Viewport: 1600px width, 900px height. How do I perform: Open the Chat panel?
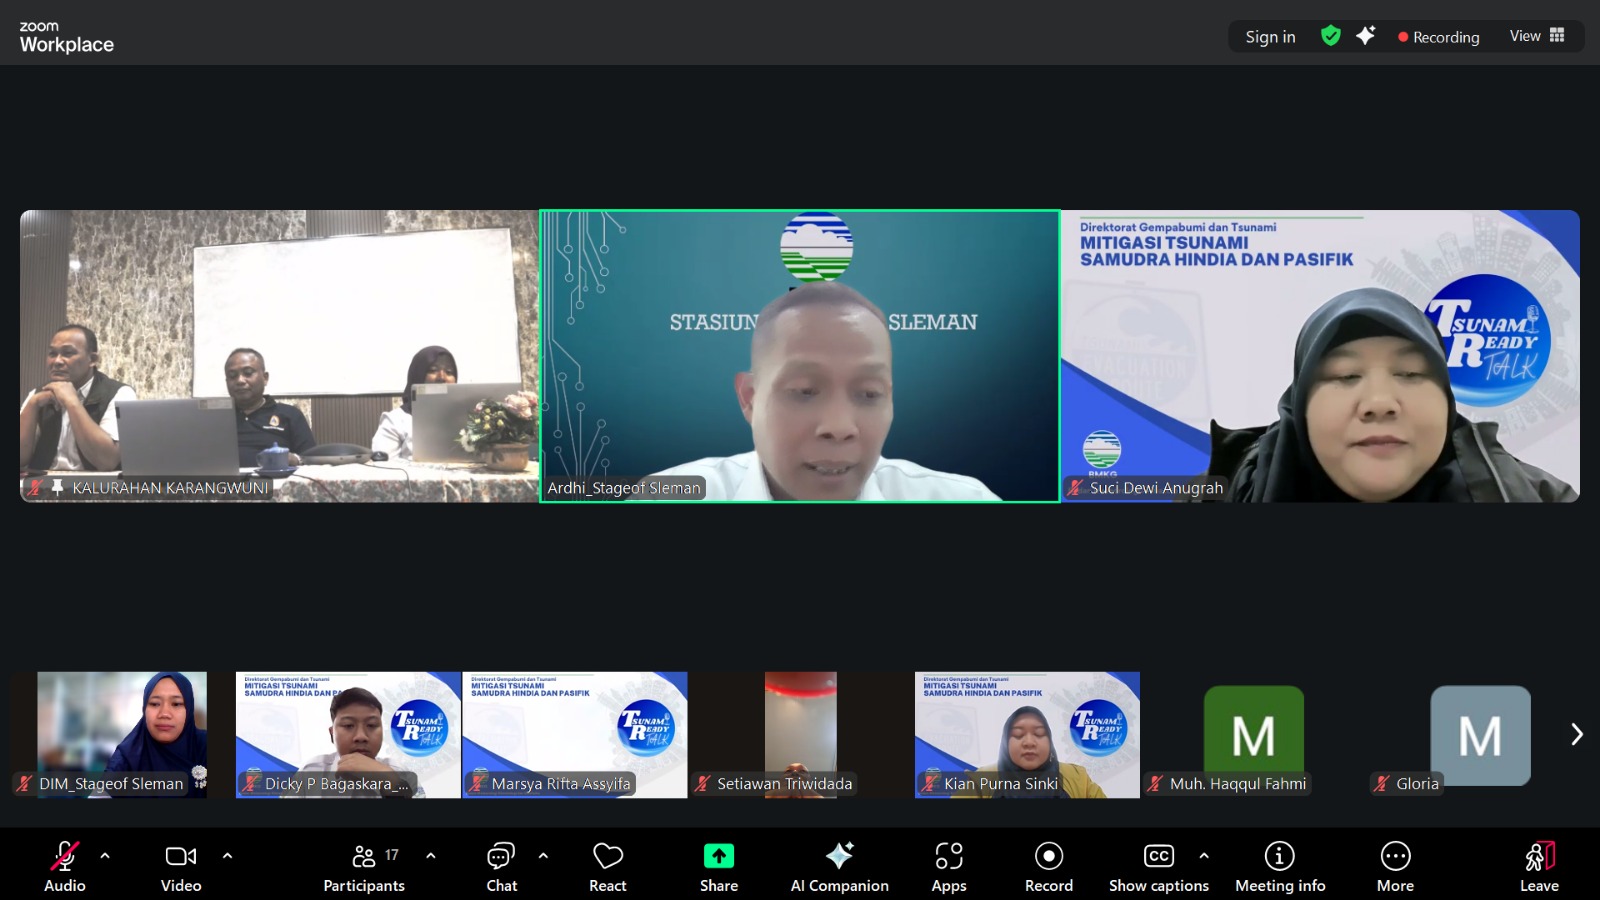tap(501, 867)
